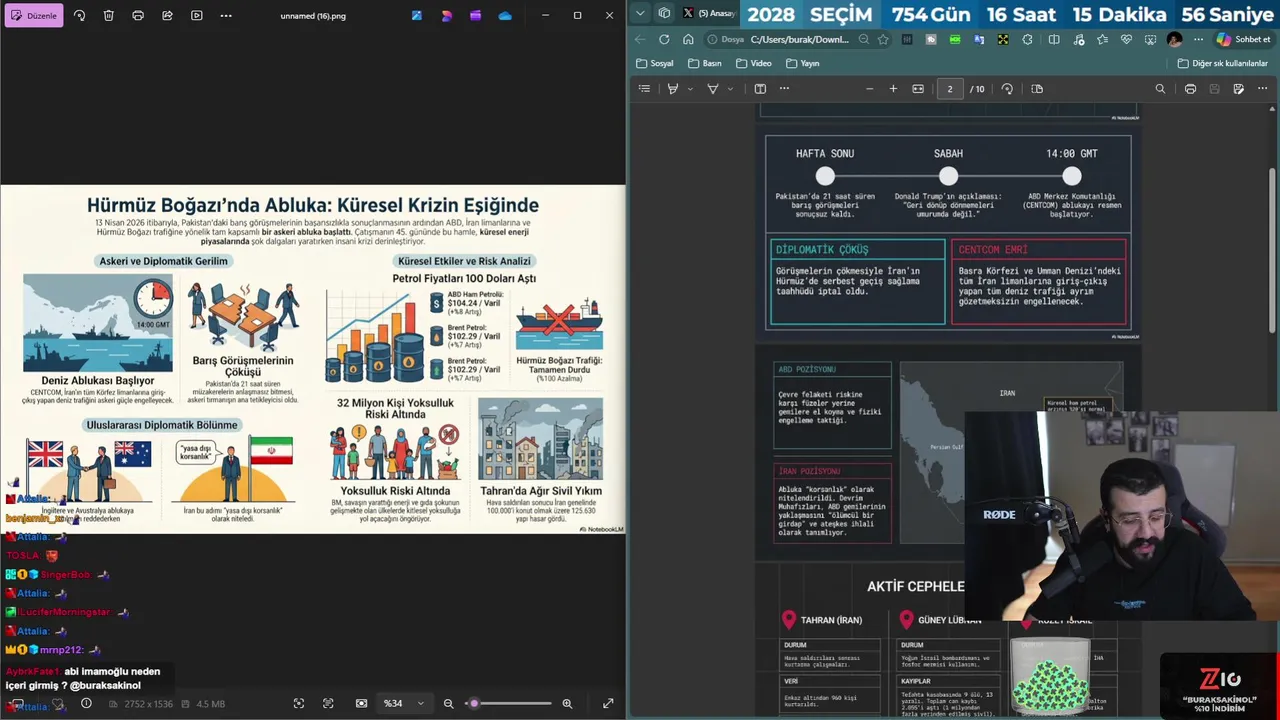Open the %34 zoom level dropdown
Image resolution: width=1280 pixels, height=720 pixels.
(404, 703)
